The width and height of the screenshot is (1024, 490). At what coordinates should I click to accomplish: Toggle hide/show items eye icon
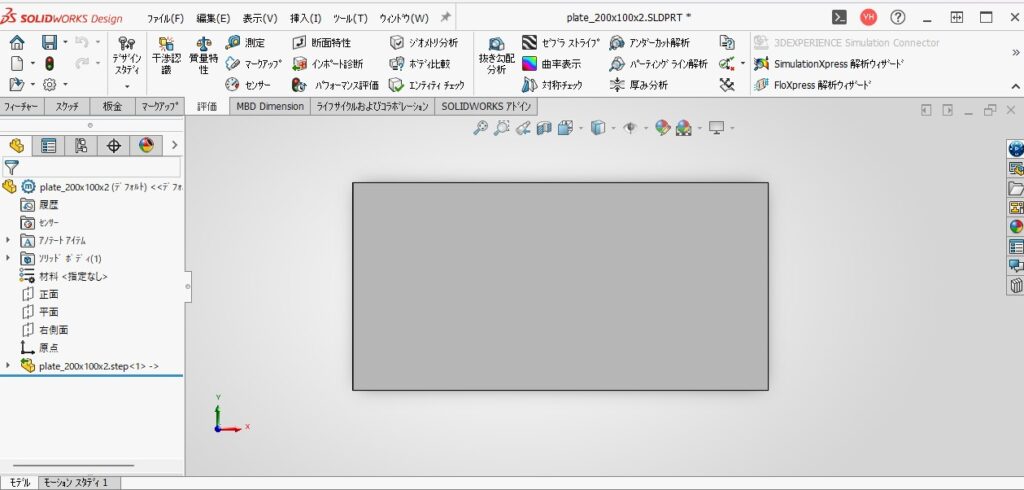(x=629, y=128)
